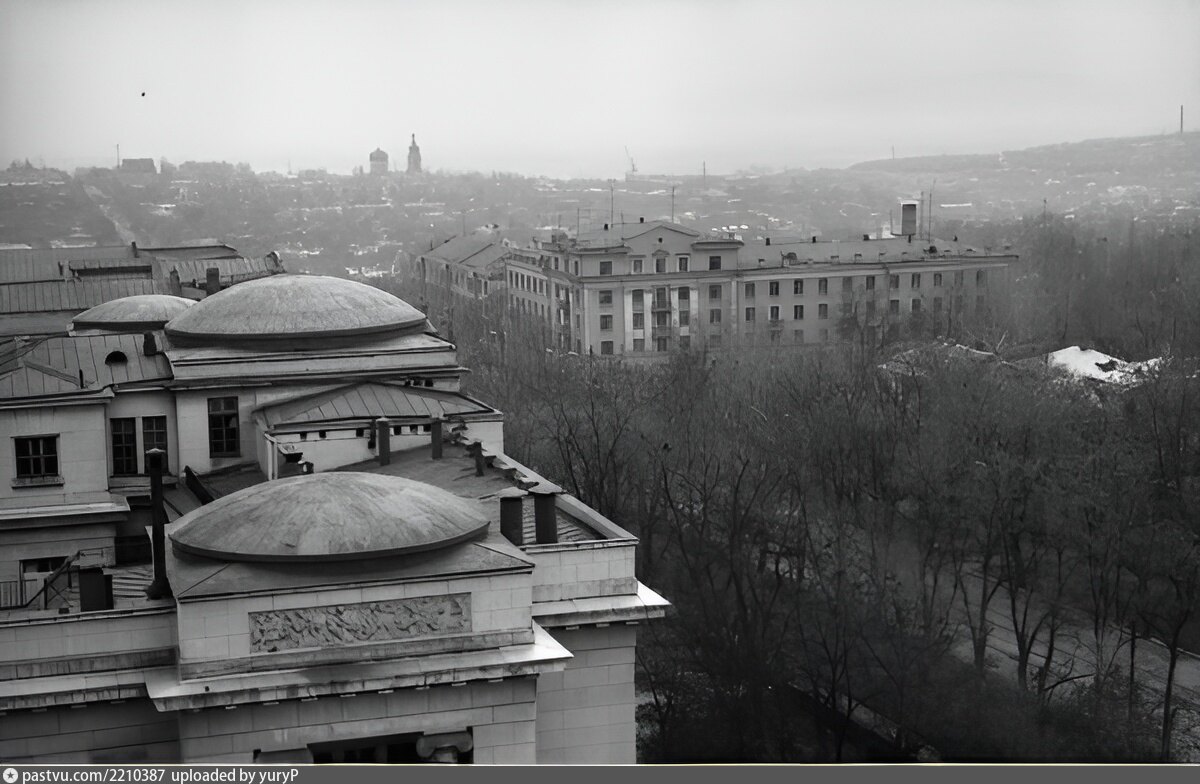Click the distant bell tower on the horizon
The width and height of the screenshot is (1200, 784).
pos(413,156)
